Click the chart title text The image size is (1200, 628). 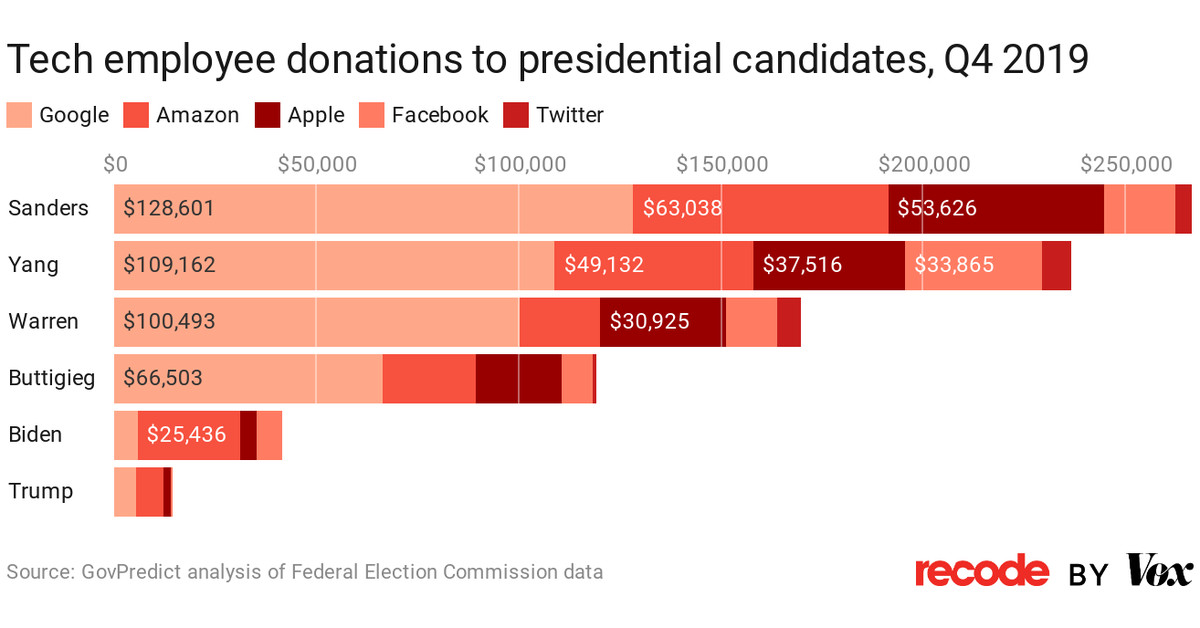547,60
